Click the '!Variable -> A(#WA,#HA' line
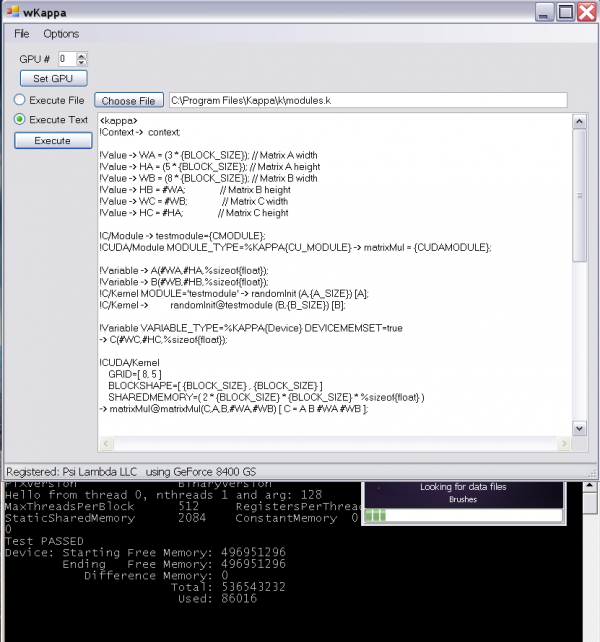600x642 pixels. [184, 271]
